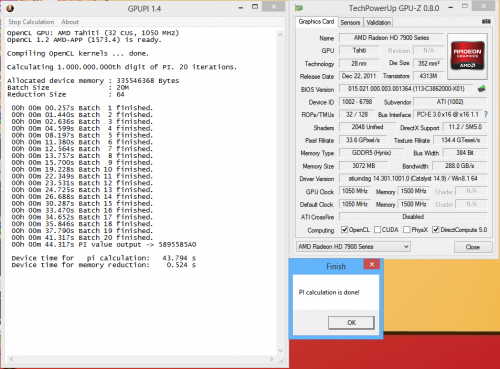Click the 'Batch 1 finished' line
Image resolution: width=500 pixels, height=369 pixels.
[82, 108]
